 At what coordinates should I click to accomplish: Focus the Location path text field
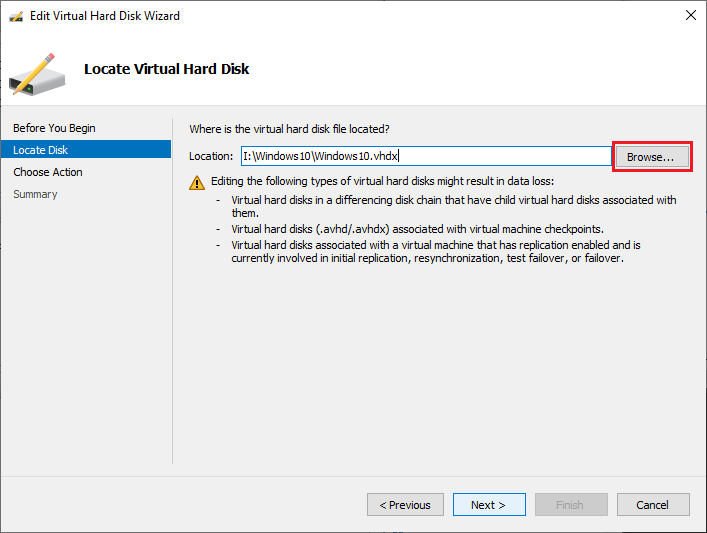(425, 156)
